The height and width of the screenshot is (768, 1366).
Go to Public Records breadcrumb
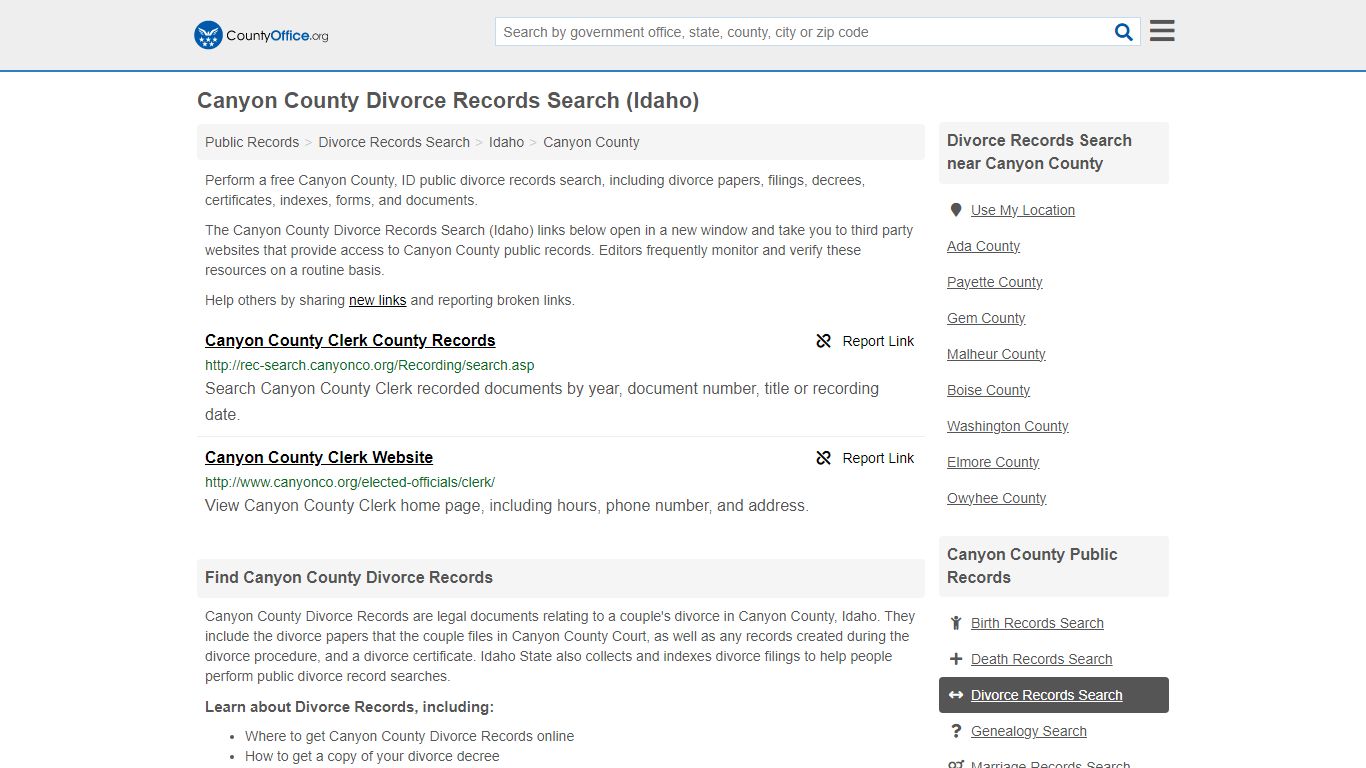pos(252,142)
